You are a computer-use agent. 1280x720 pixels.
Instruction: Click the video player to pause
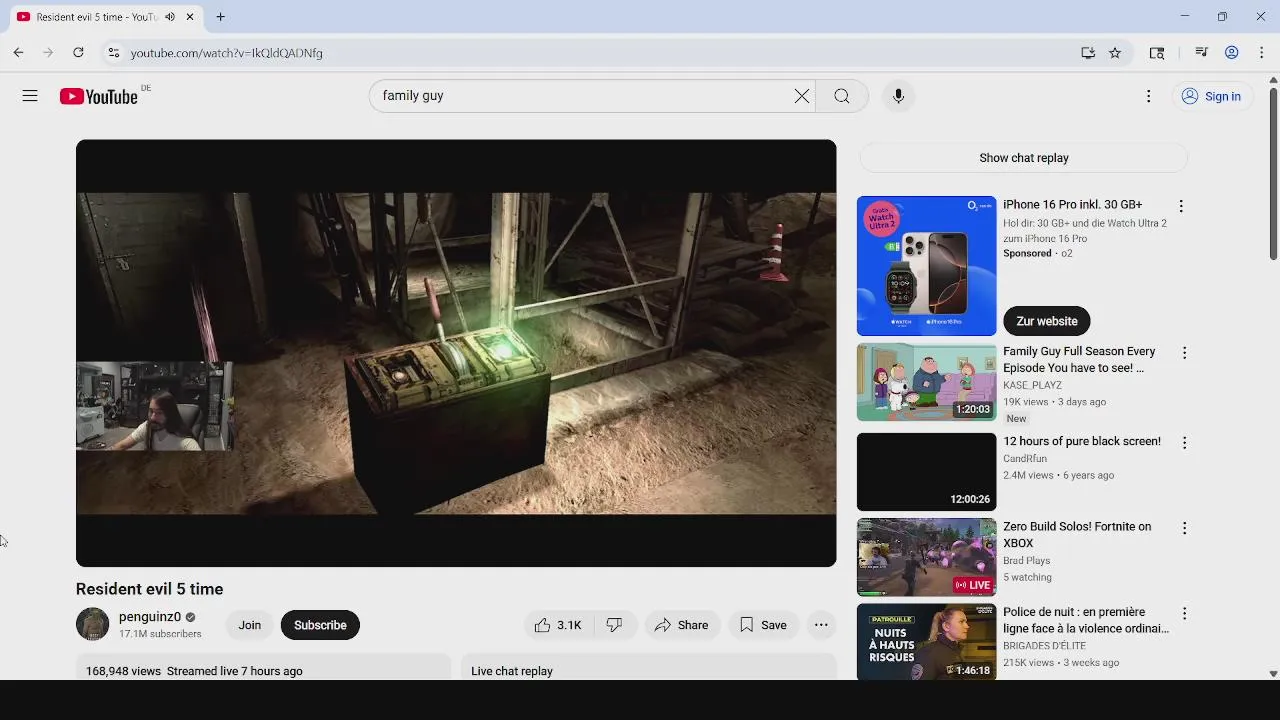point(456,353)
